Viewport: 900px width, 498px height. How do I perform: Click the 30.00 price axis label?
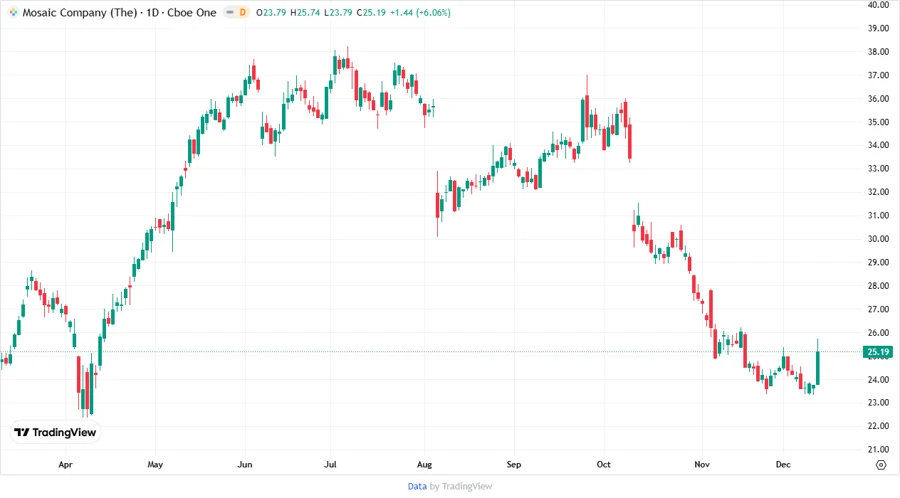tap(878, 239)
